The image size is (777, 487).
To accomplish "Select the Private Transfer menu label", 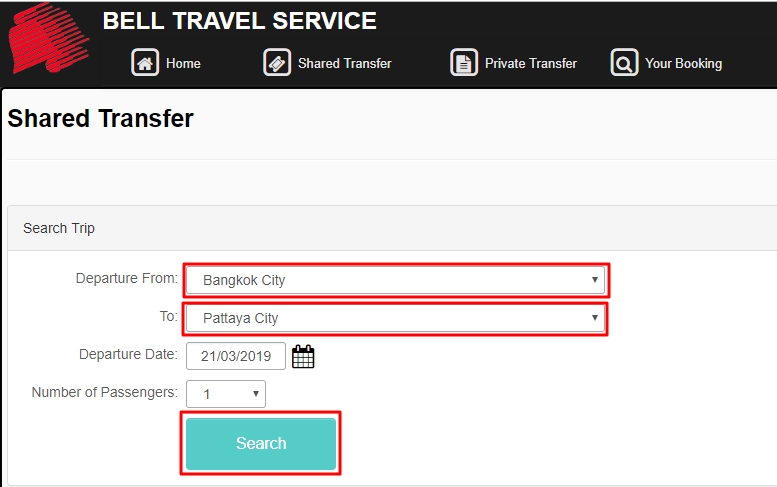I will click(530, 63).
